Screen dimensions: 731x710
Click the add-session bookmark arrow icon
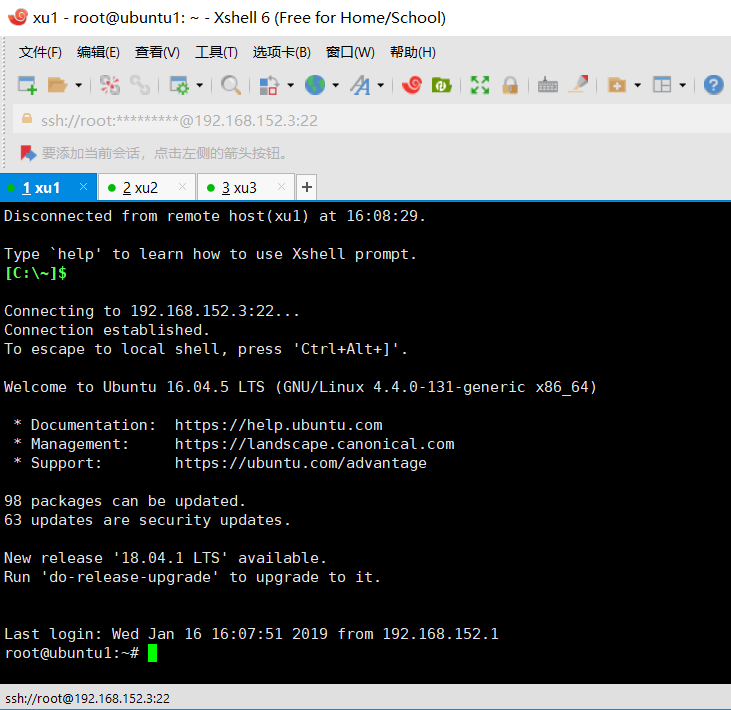click(x=28, y=153)
